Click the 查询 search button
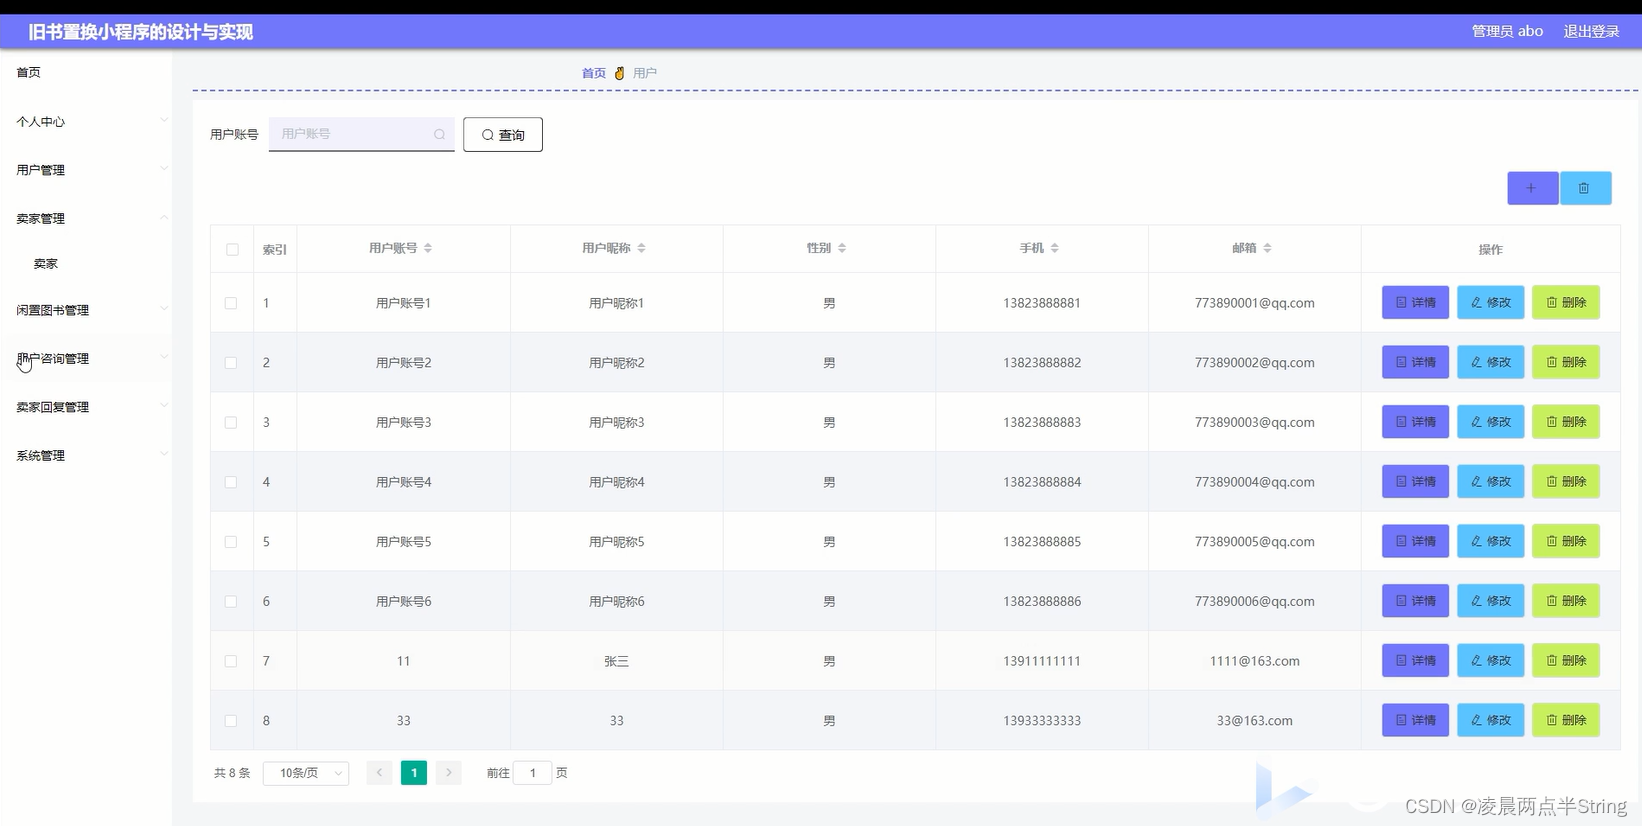The image size is (1642, 826). pos(503,135)
